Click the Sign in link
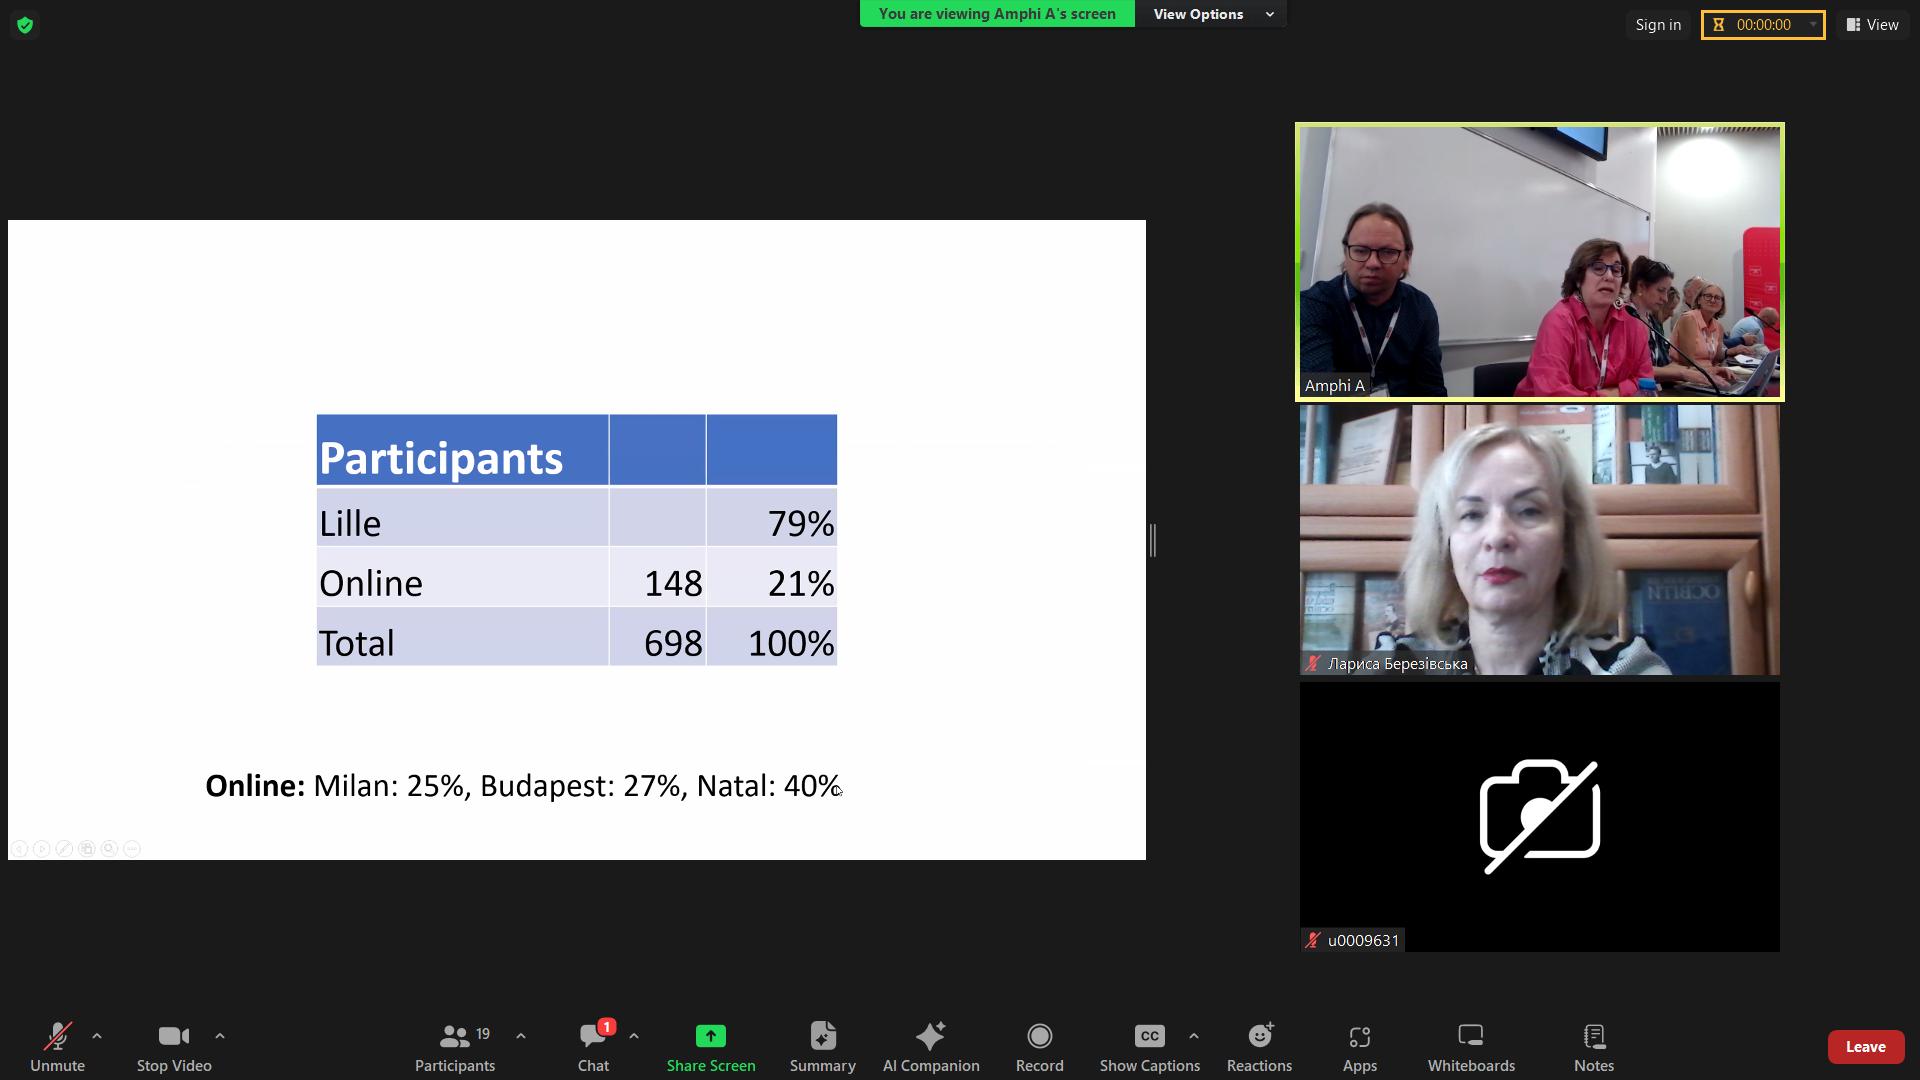The image size is (1920, 1080). 1658,25
